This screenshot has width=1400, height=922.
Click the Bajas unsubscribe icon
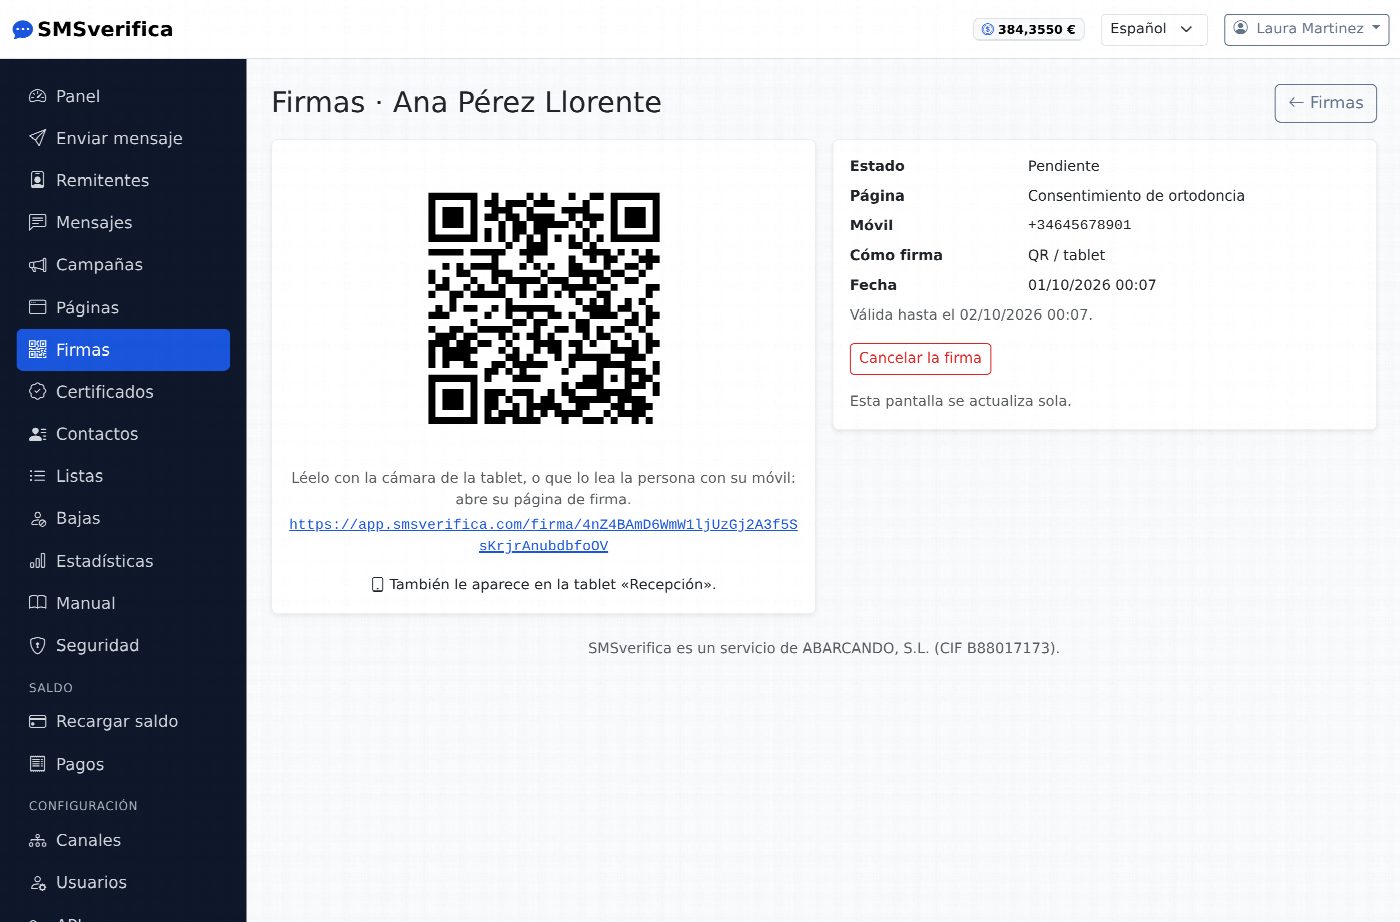tap(38, 518)
